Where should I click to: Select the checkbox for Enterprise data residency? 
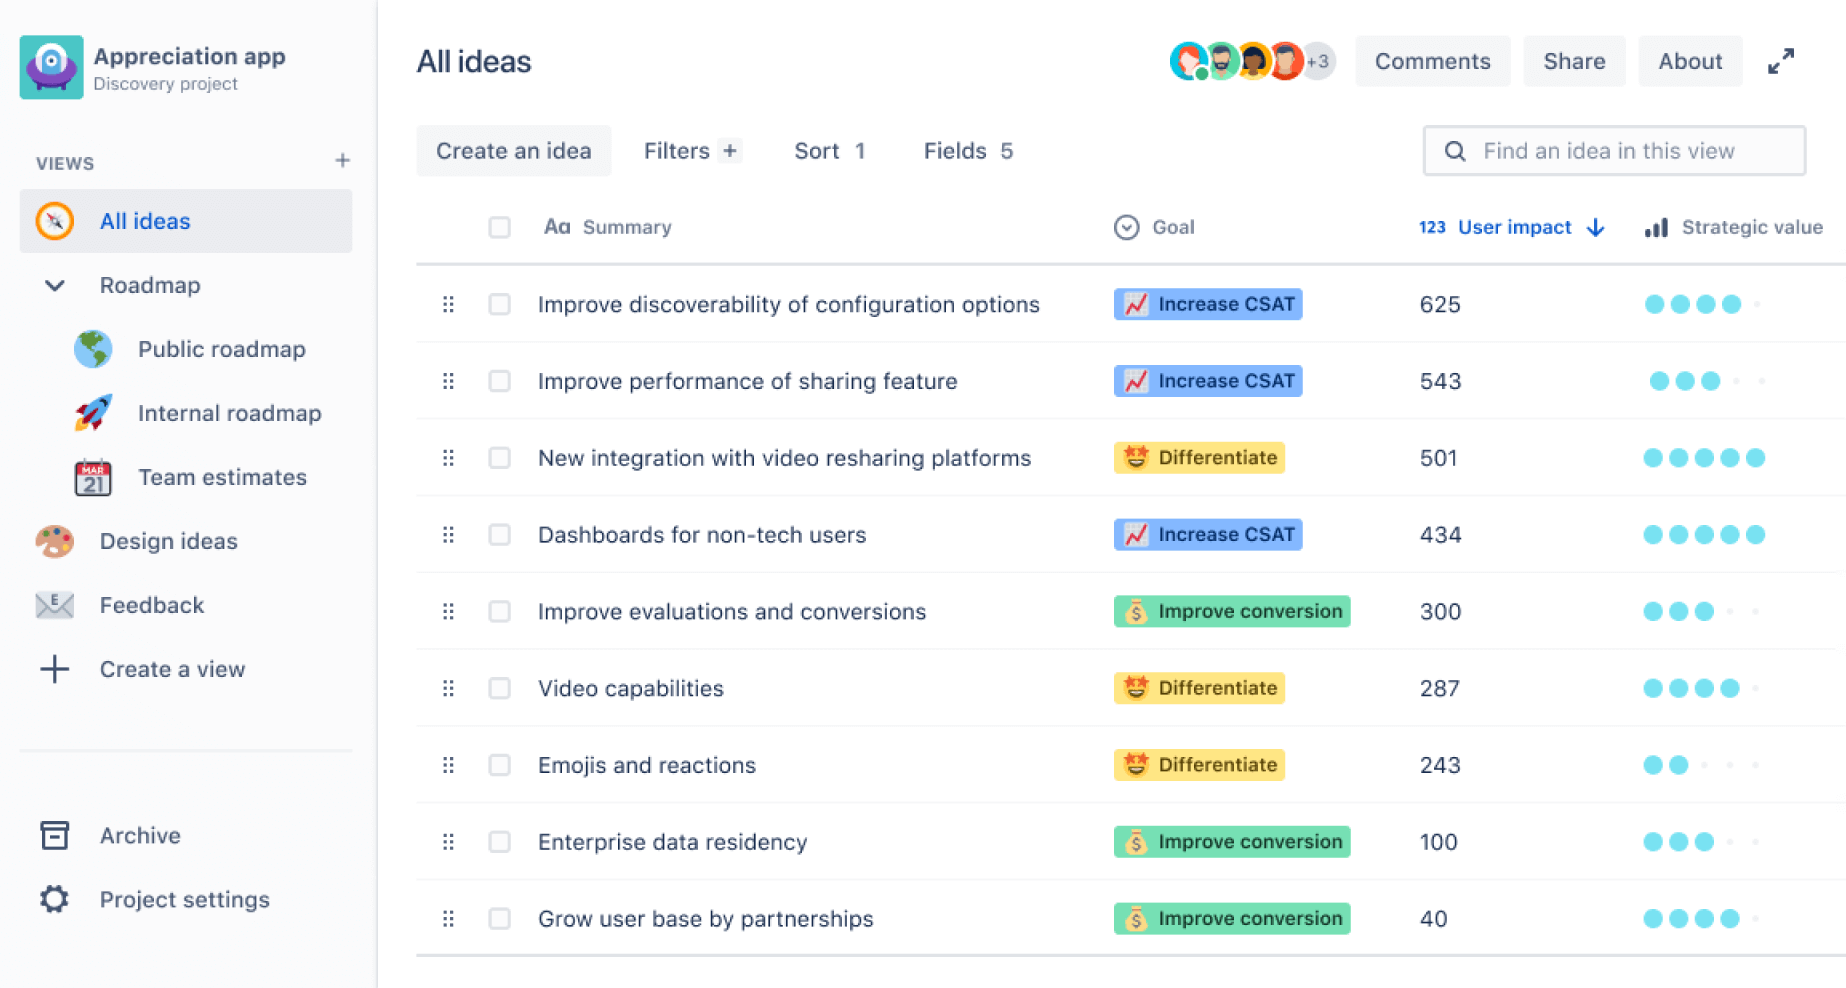(x=499, y=842)
